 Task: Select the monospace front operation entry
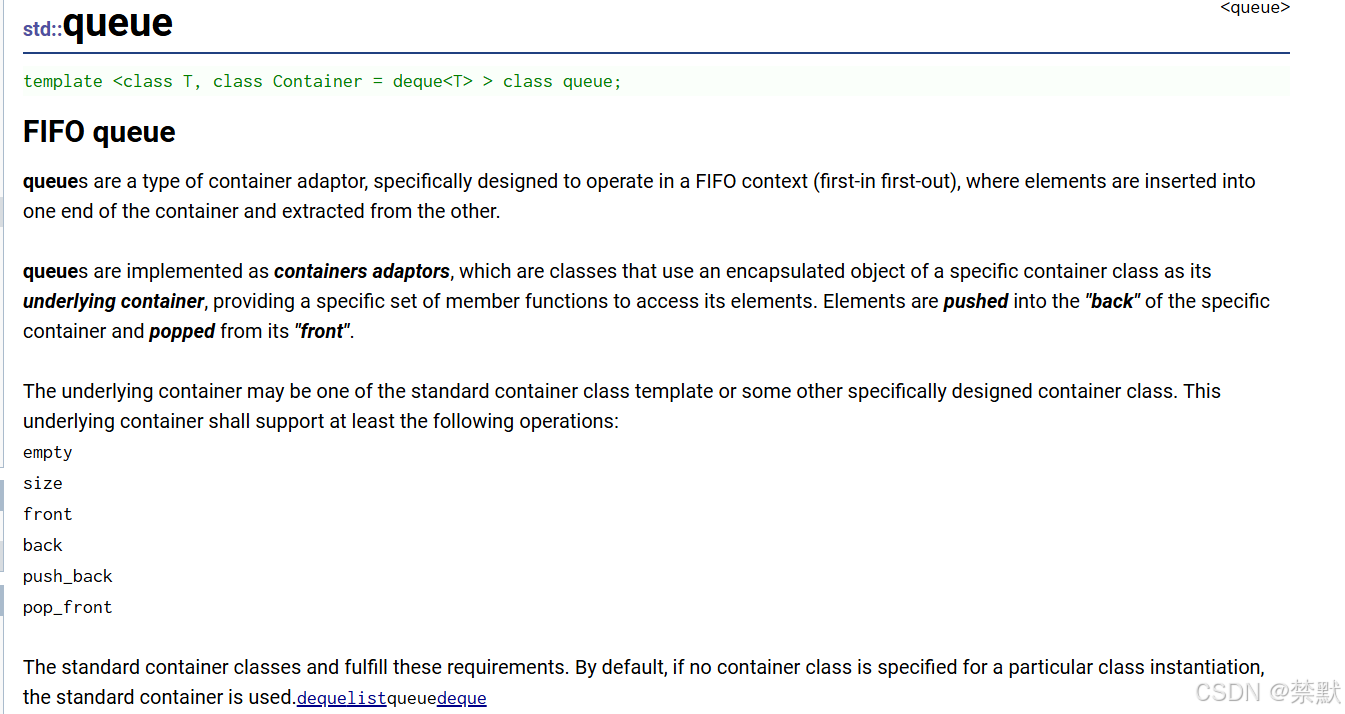pos(48,514)
